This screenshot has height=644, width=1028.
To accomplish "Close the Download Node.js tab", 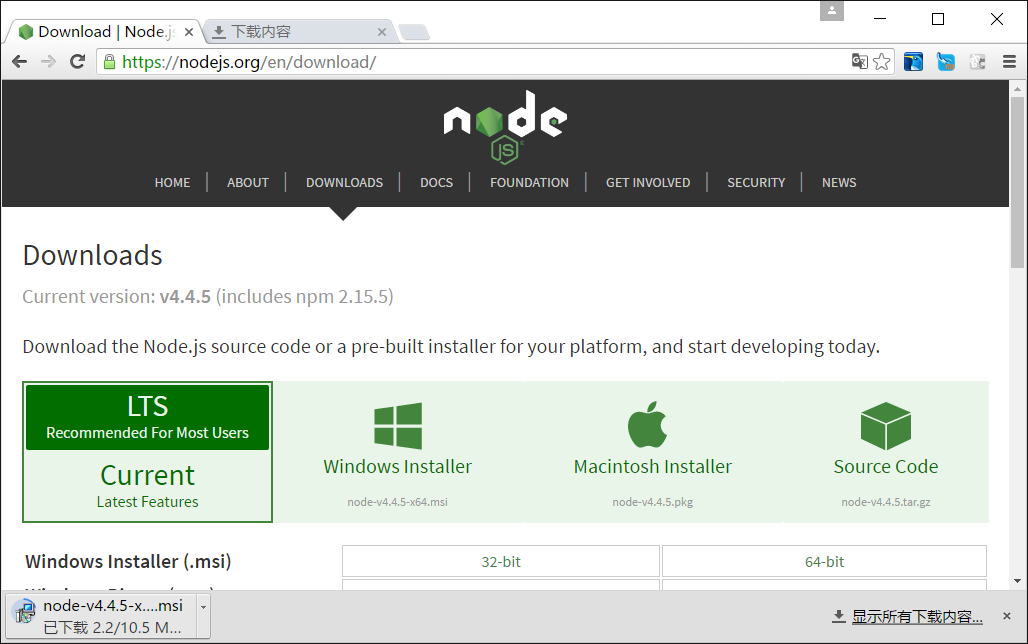I will (x=189, y=31).
